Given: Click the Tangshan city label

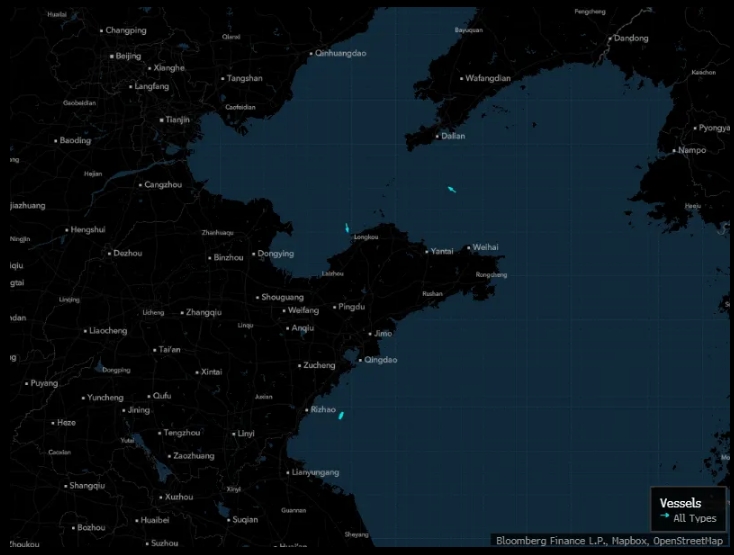Looking at the screenshot, I should [245, 78].
